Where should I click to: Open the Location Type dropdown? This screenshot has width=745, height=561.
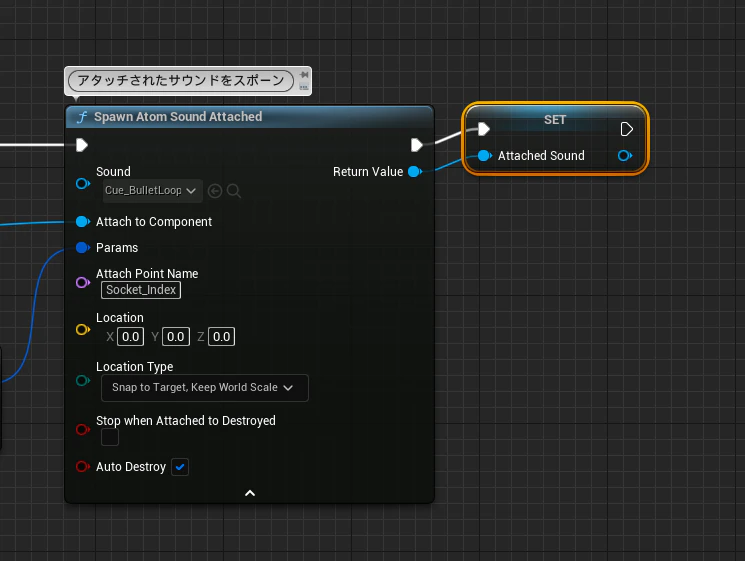tap(205, 388)
